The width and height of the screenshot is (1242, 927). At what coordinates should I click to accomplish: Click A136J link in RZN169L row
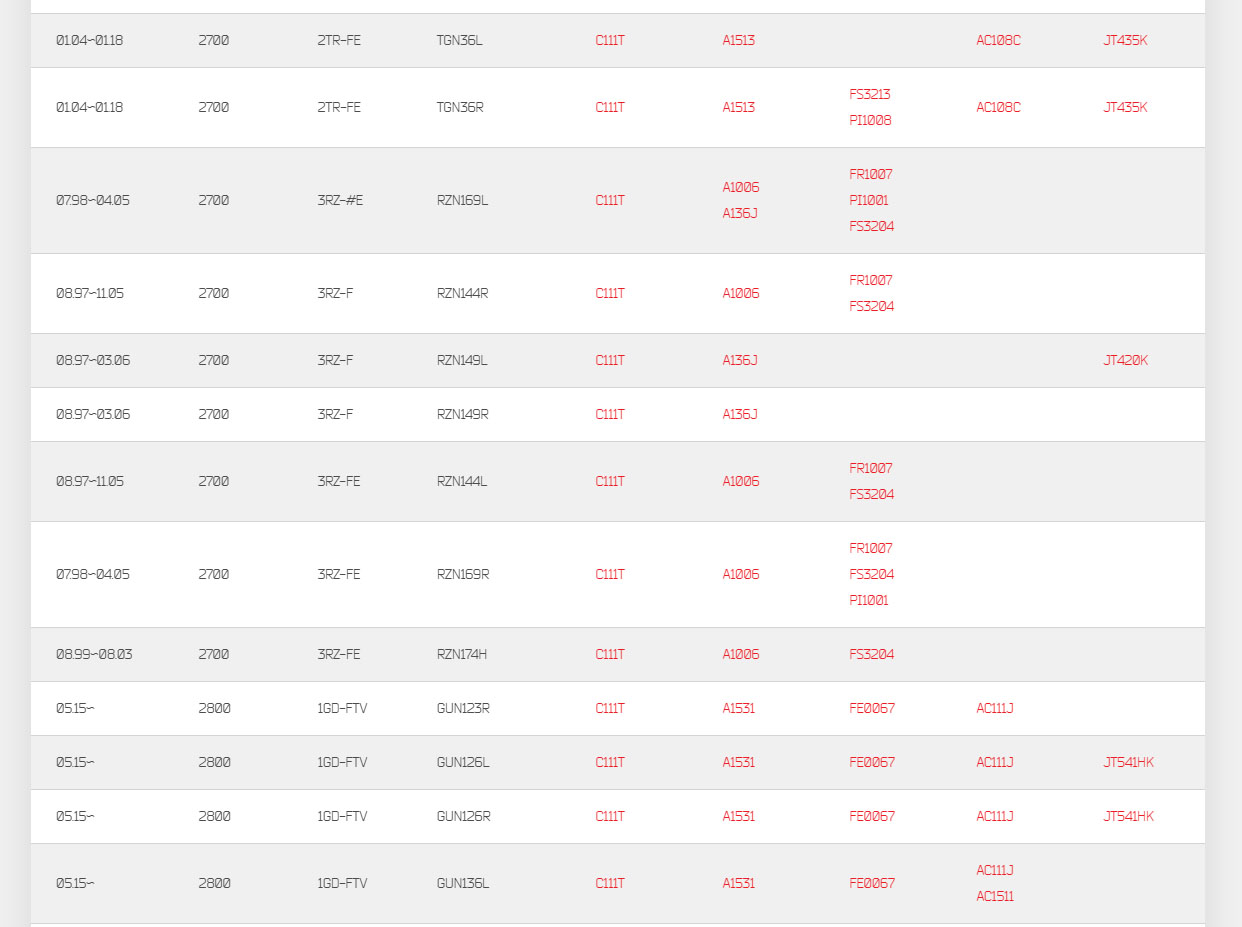click(x=740, y=213)
